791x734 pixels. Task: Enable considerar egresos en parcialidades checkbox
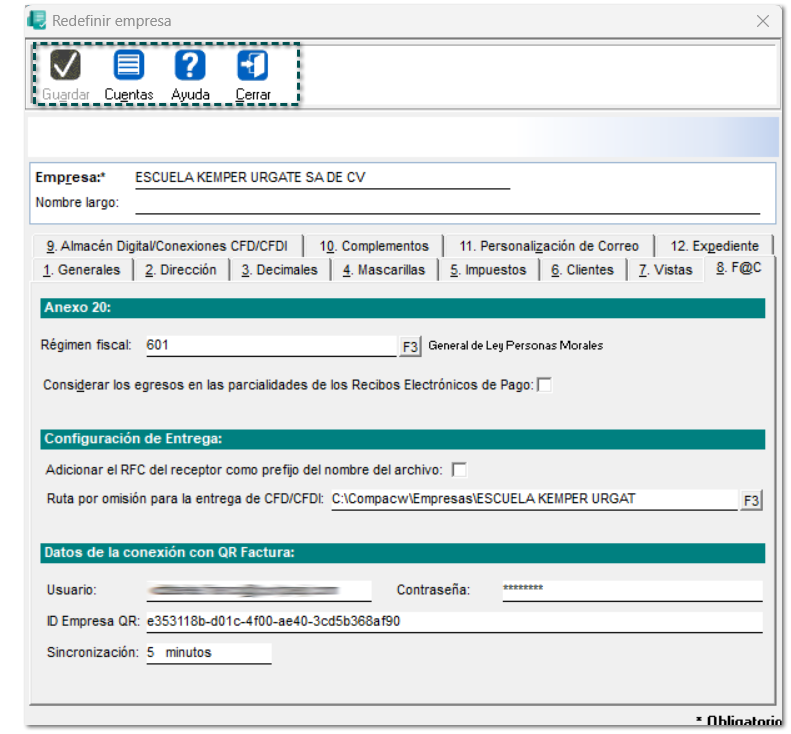point(544,385)
